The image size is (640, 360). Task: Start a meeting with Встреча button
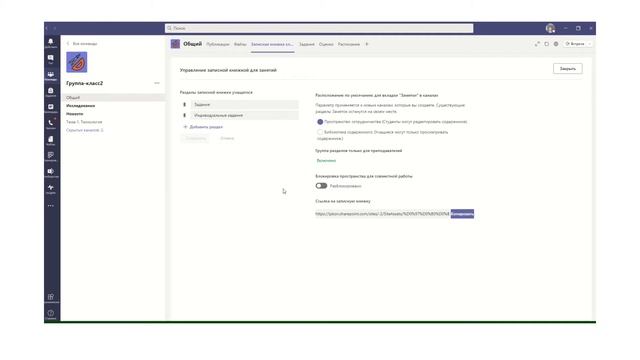tap(575, 44)
